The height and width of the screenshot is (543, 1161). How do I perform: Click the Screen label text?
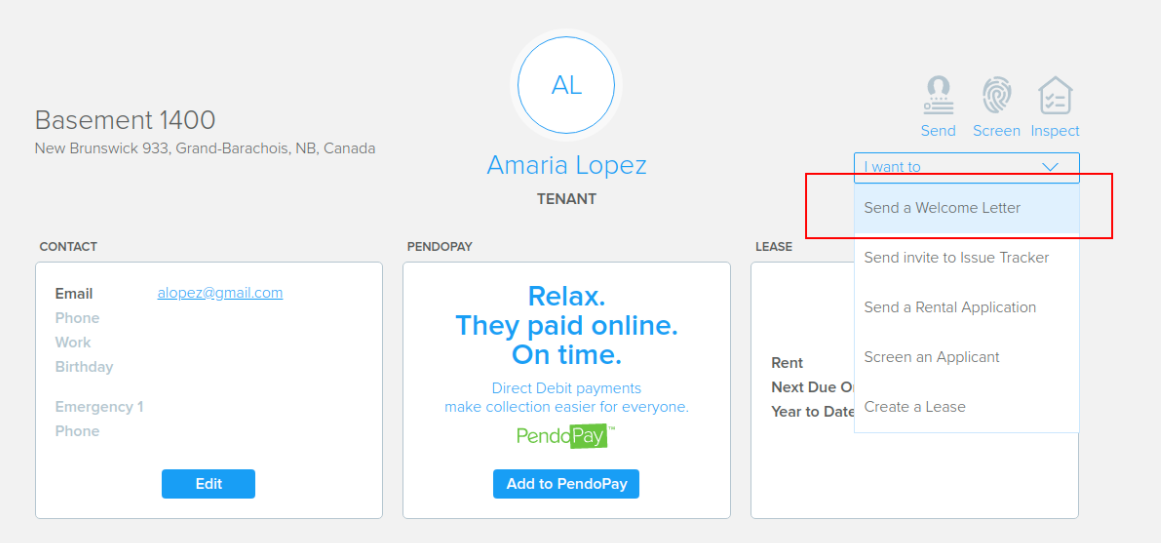point(997,130)
